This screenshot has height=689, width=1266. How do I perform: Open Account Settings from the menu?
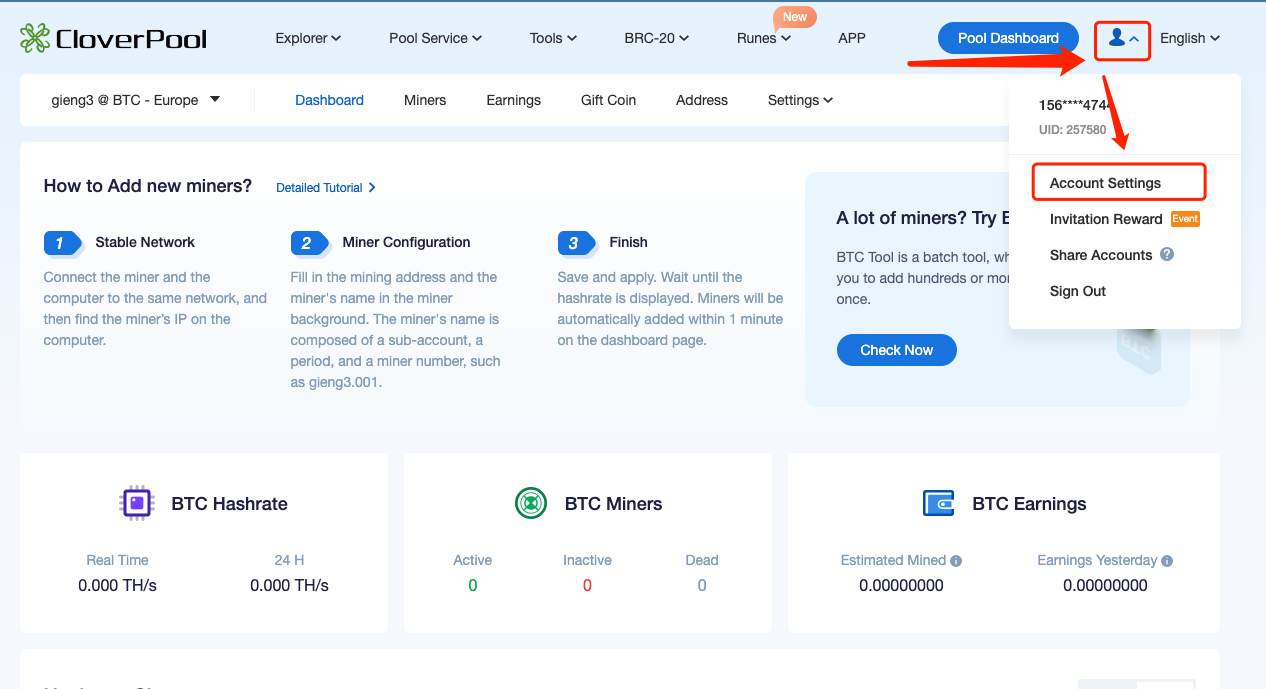click(1105, 182)
